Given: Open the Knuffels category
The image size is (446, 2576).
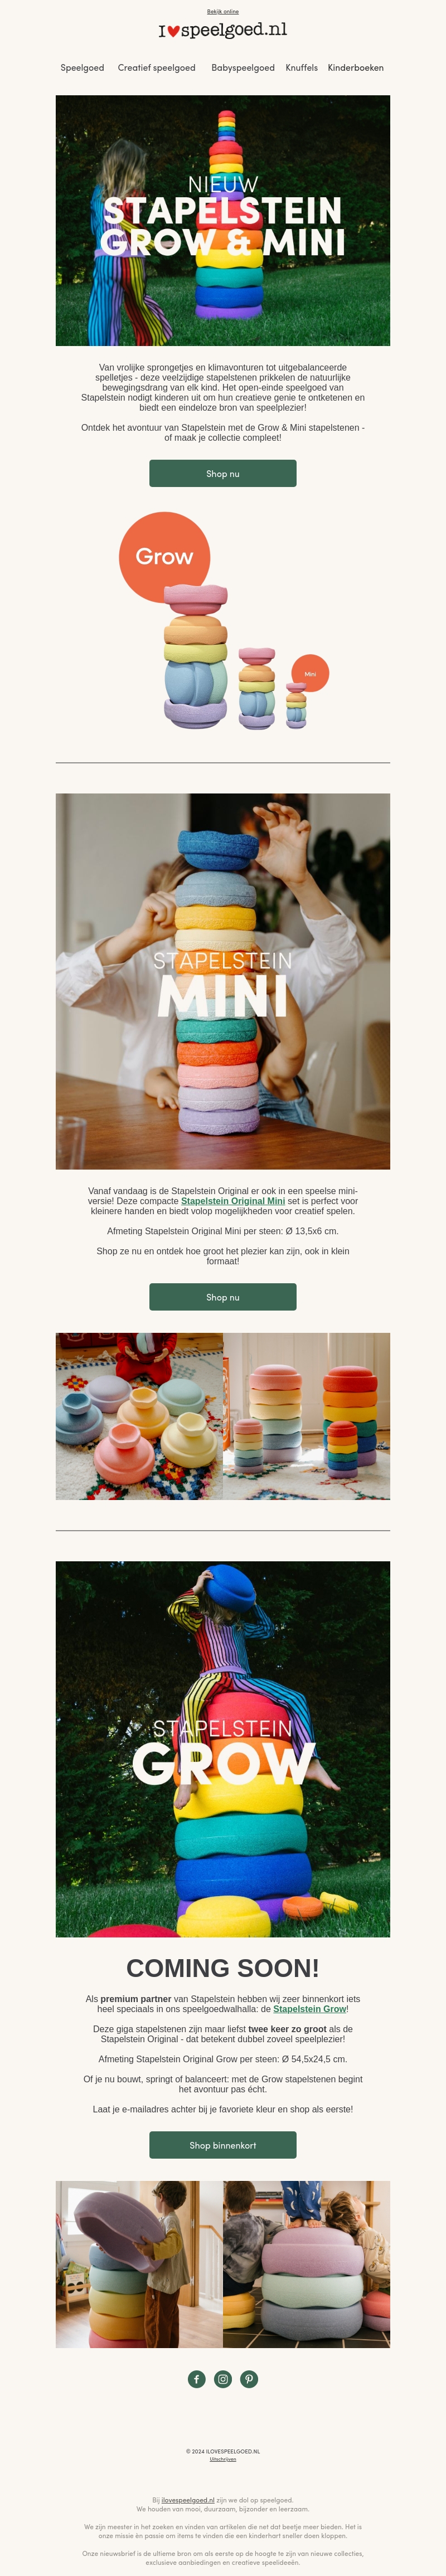Looking at the screenshot, I should tap(302, 68).
